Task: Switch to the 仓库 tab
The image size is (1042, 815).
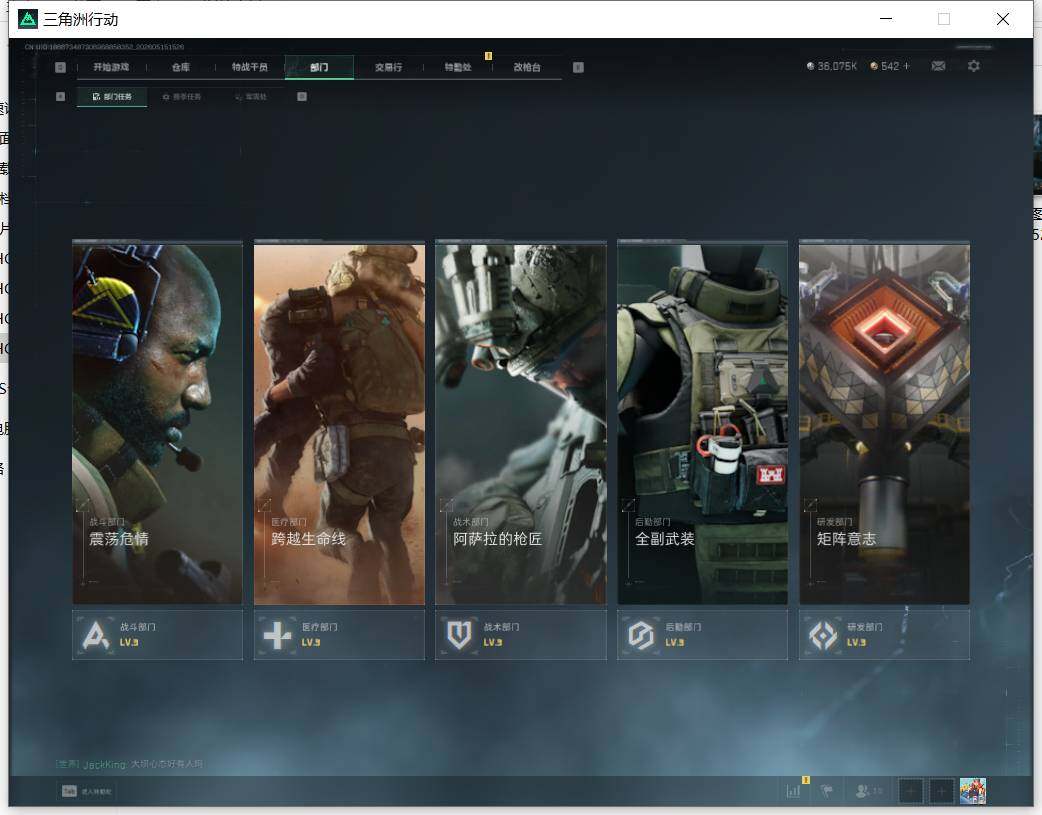Action: point(181,67)
